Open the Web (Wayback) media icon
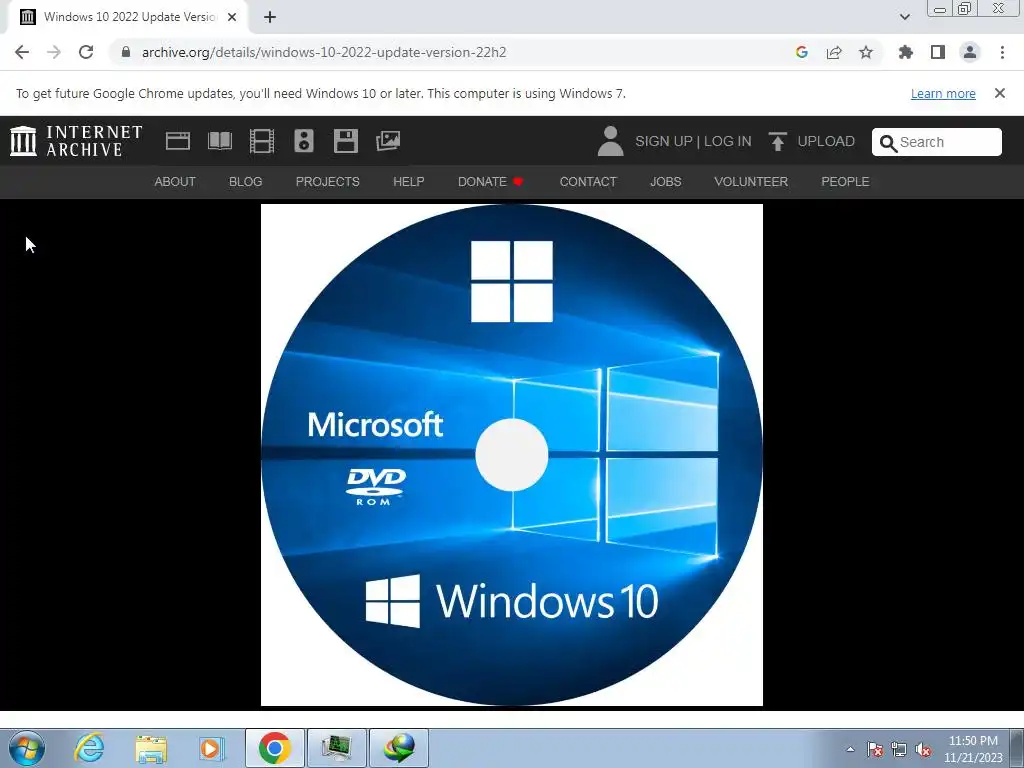The image size is (1024, 768). point(178,141)
